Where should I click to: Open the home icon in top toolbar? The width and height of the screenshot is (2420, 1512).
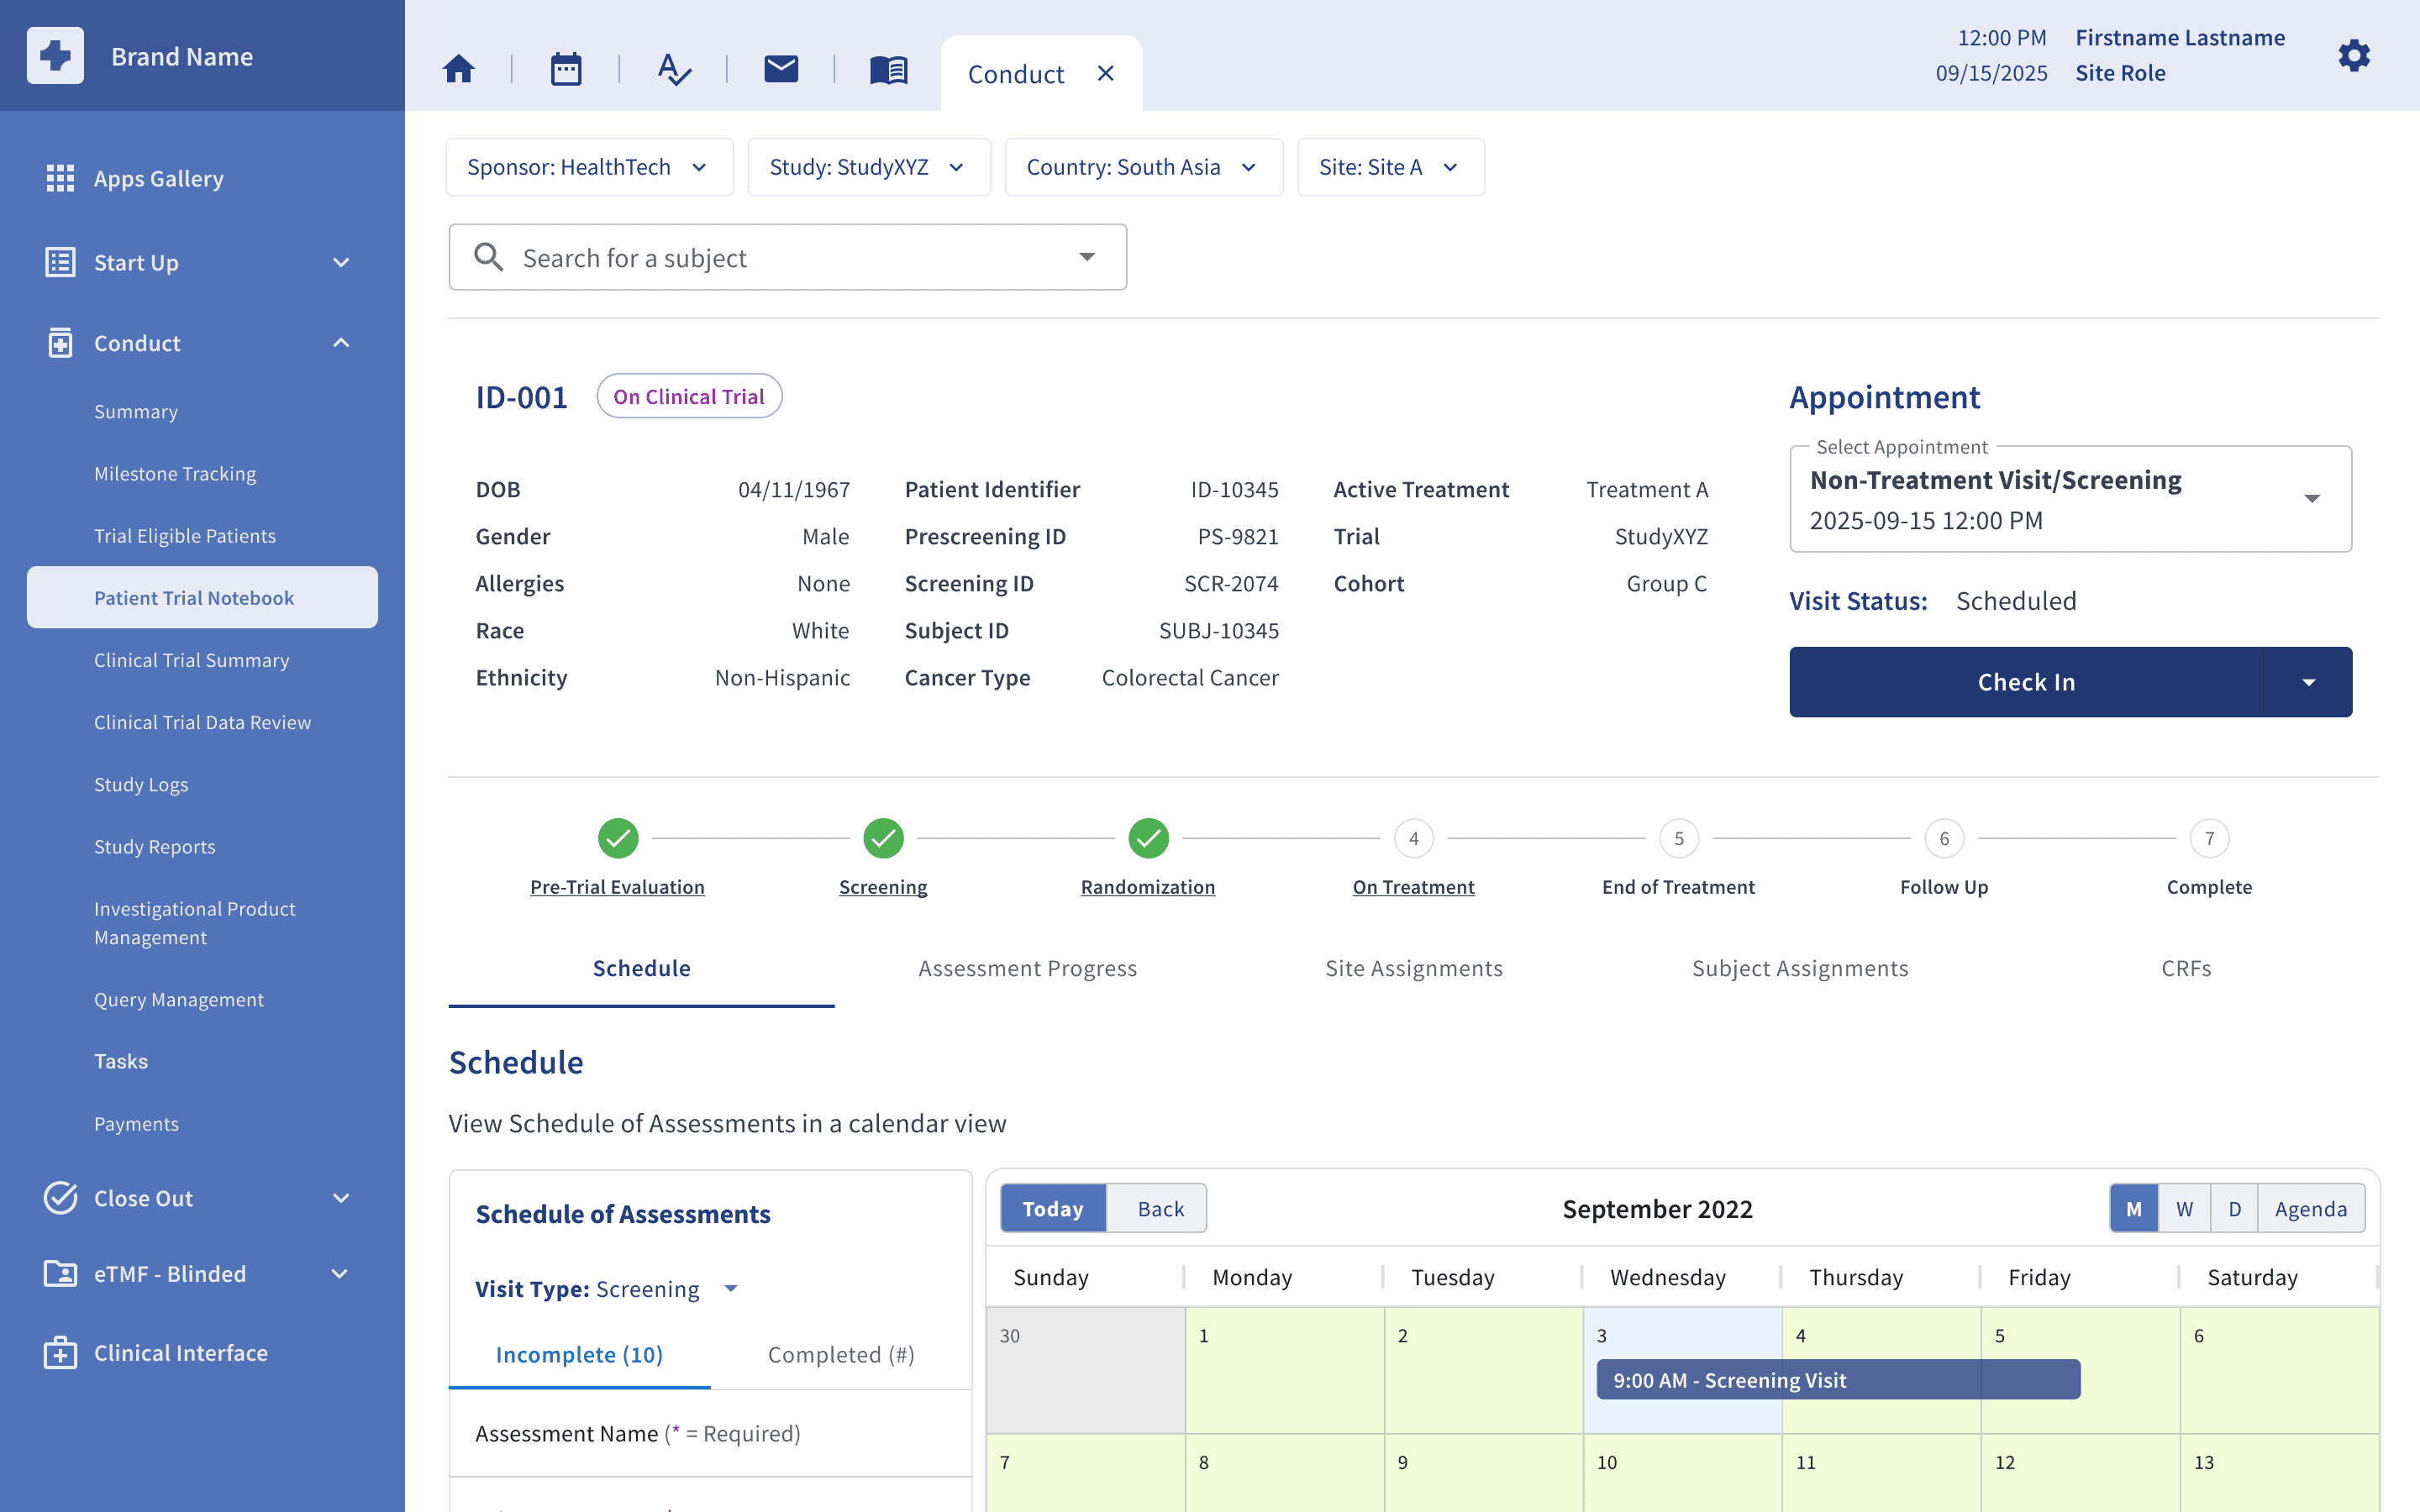click(458, 69)
